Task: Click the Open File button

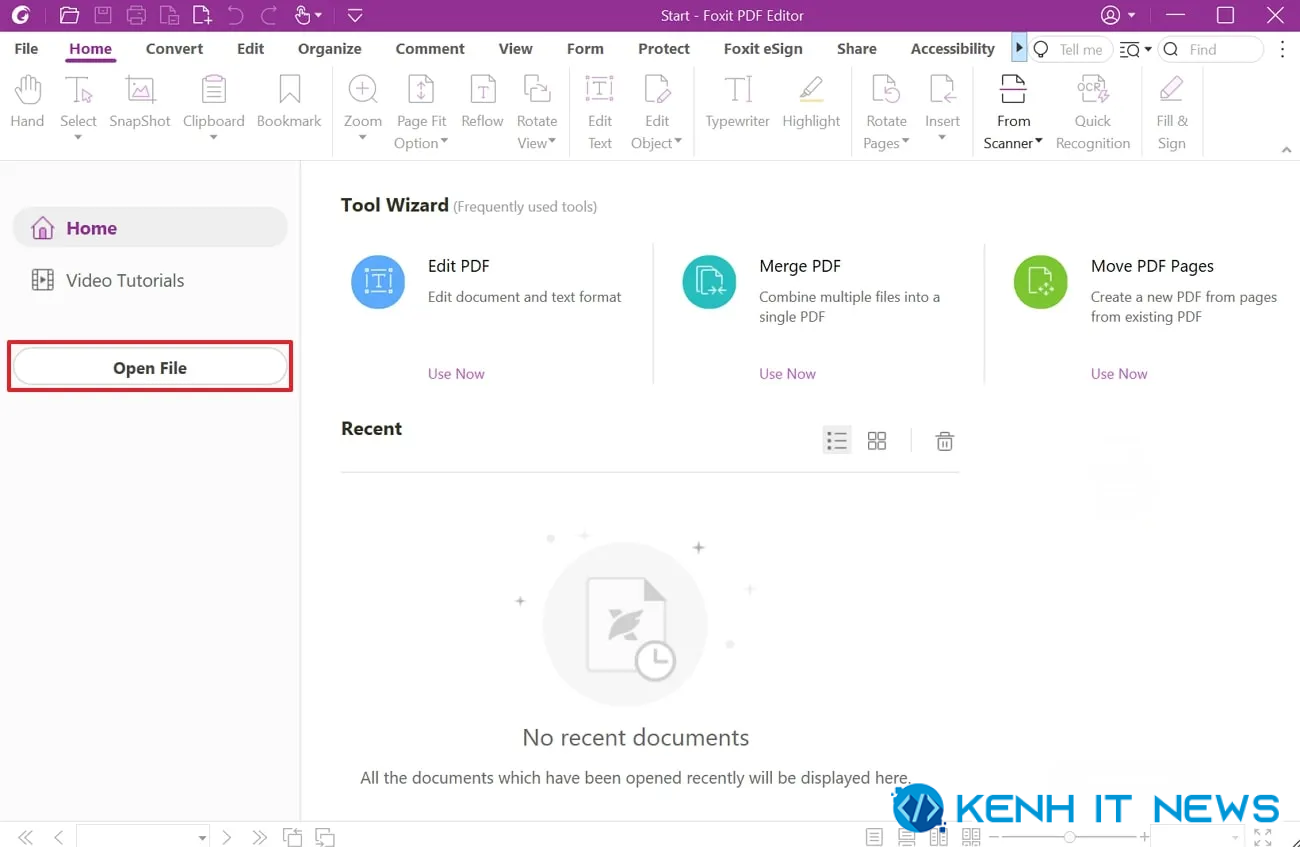Action: pyautogui.click(x=150, y=367)
